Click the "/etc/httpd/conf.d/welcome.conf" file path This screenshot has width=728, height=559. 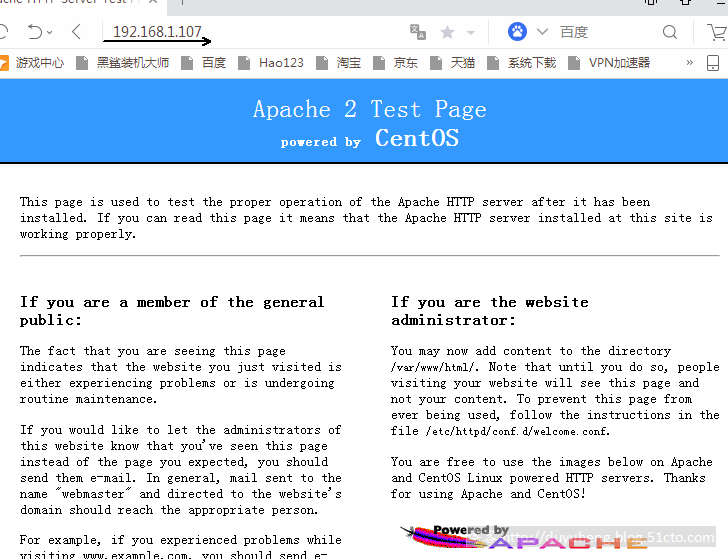(518, 431)
